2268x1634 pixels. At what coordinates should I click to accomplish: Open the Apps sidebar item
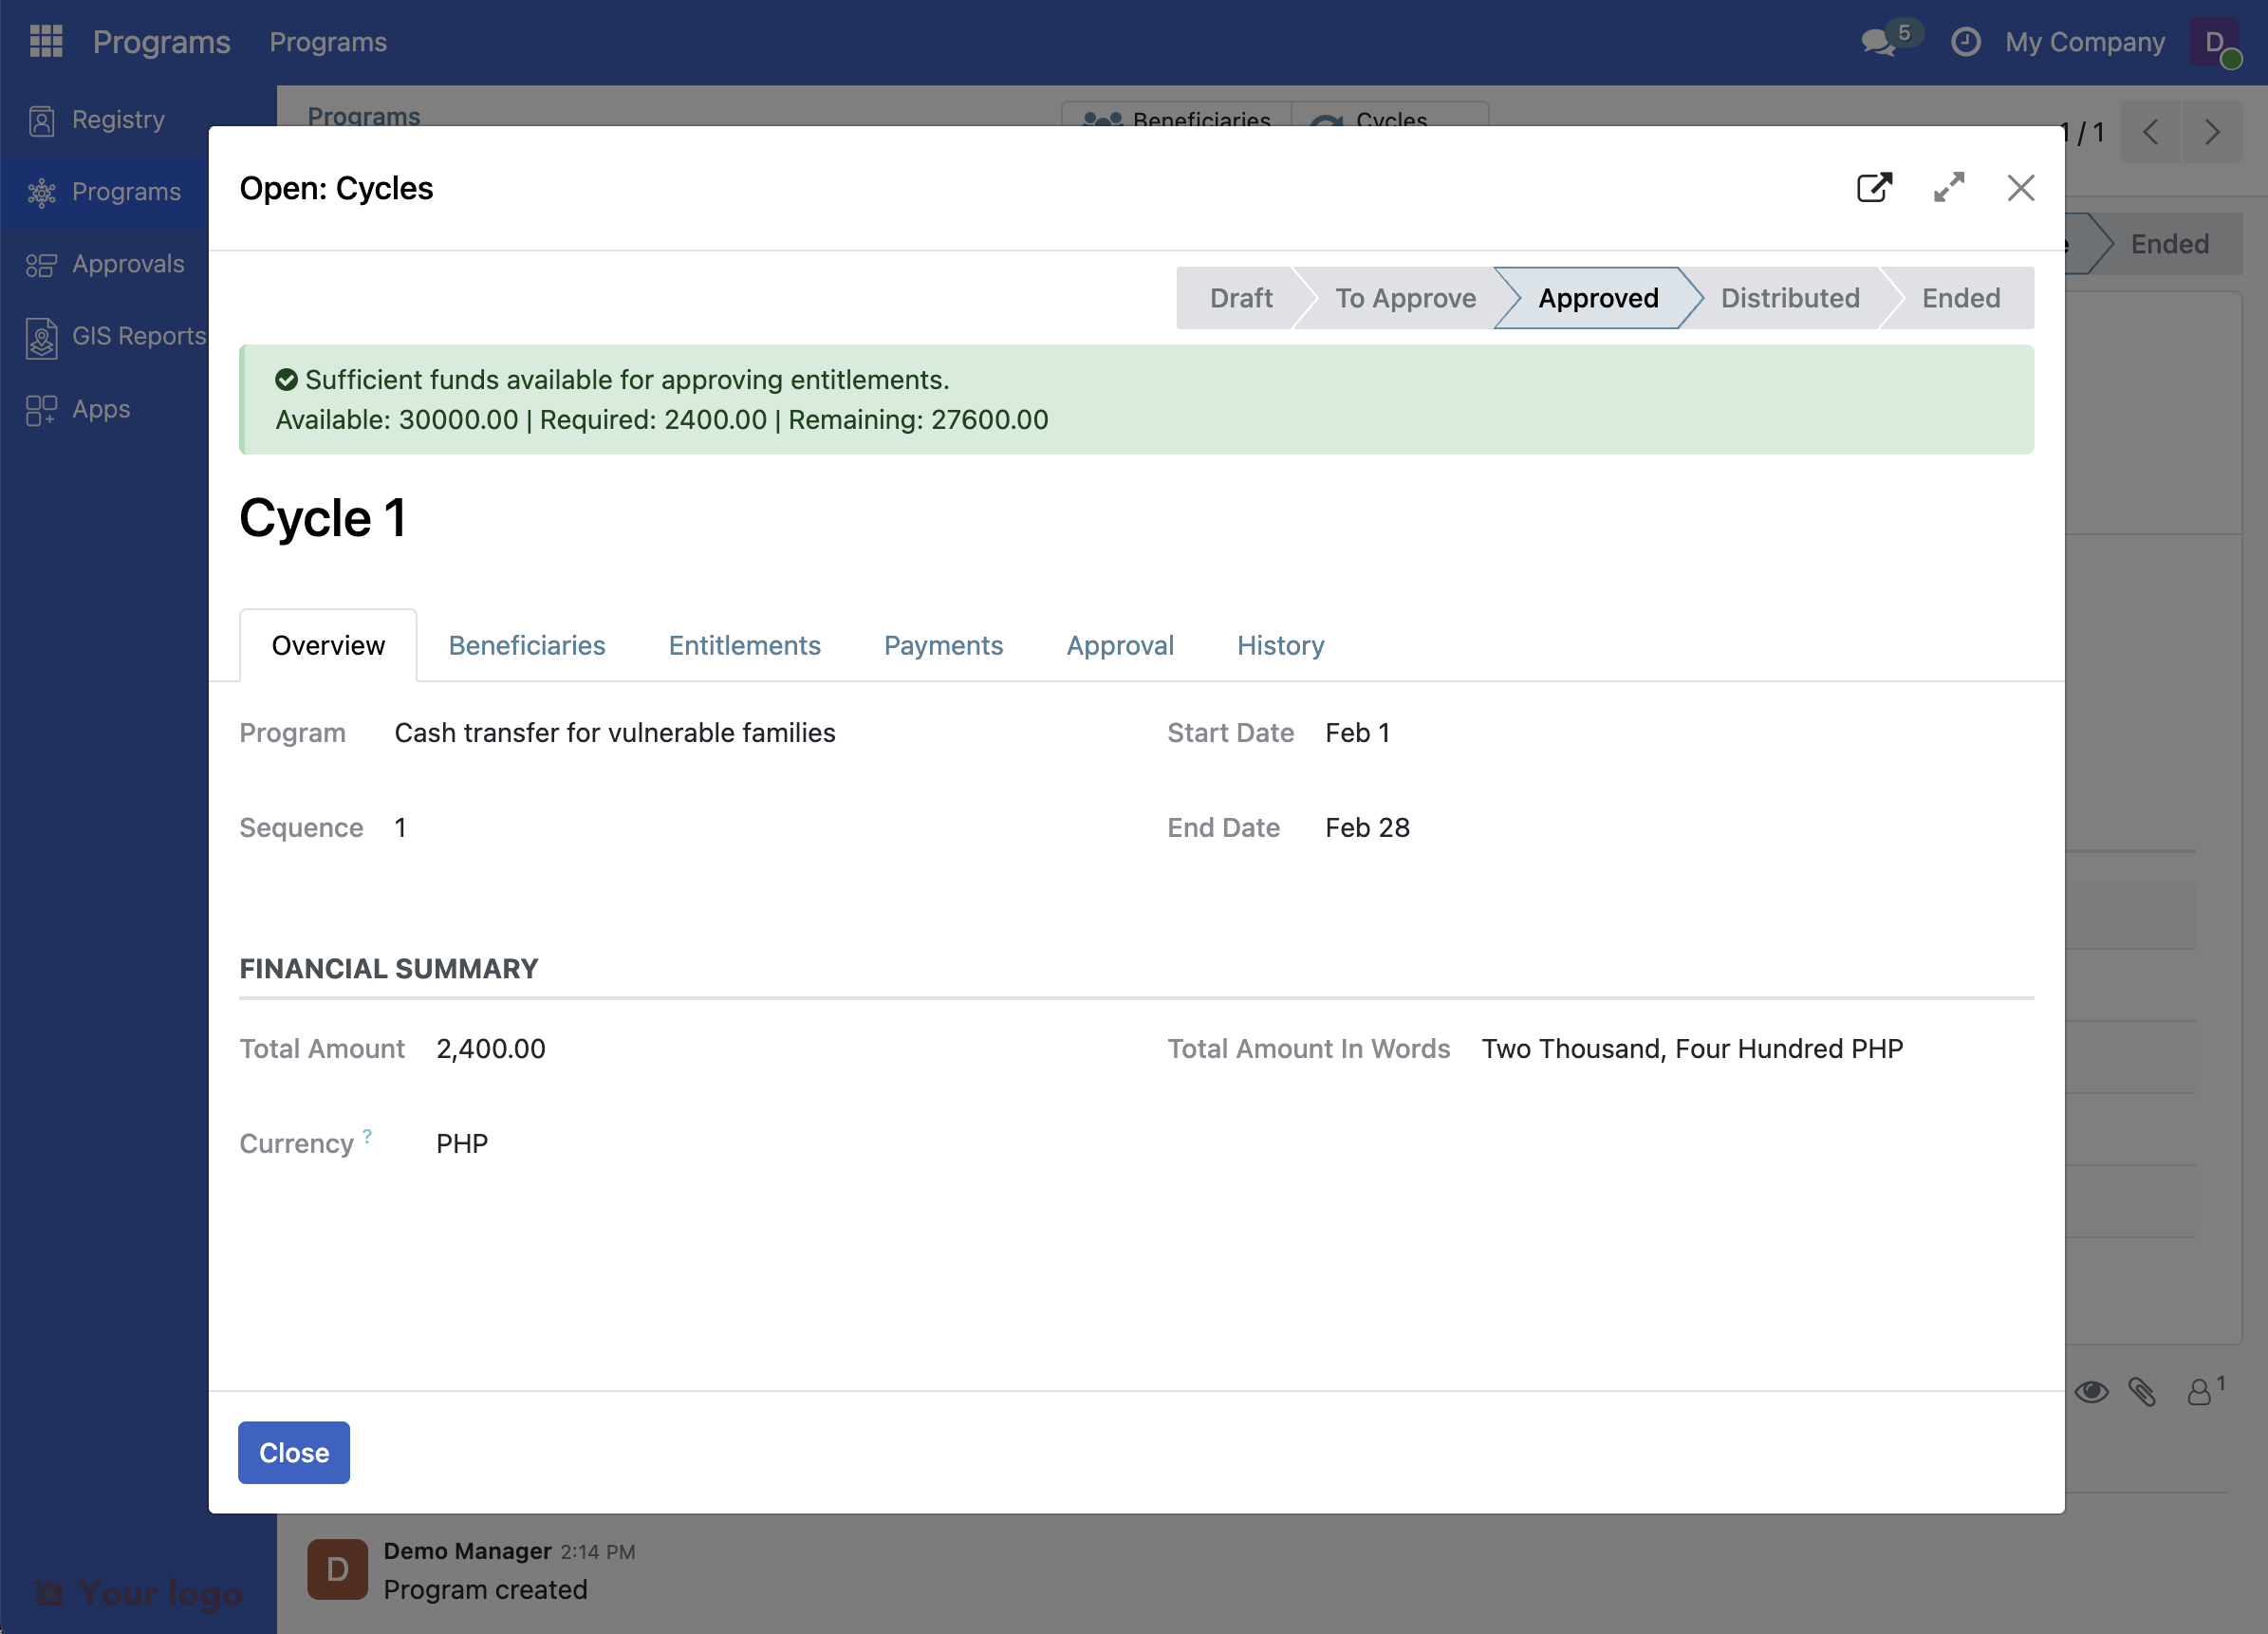click(x=100, y=409)
